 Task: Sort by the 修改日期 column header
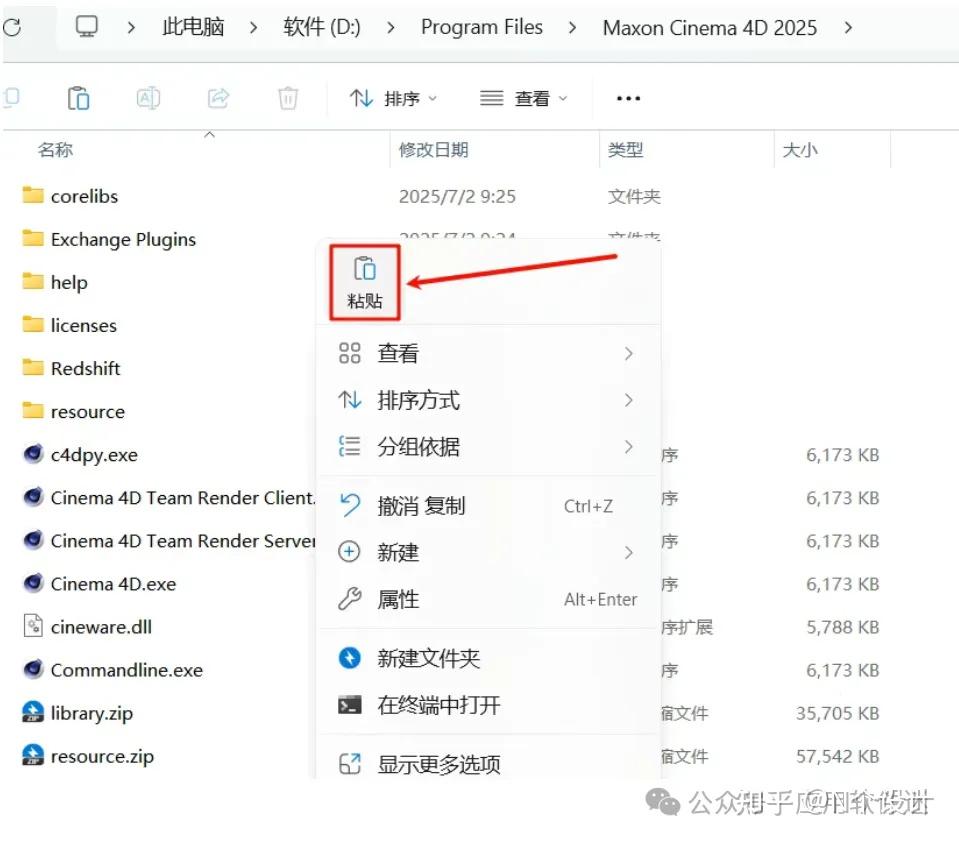click(434, 149)
